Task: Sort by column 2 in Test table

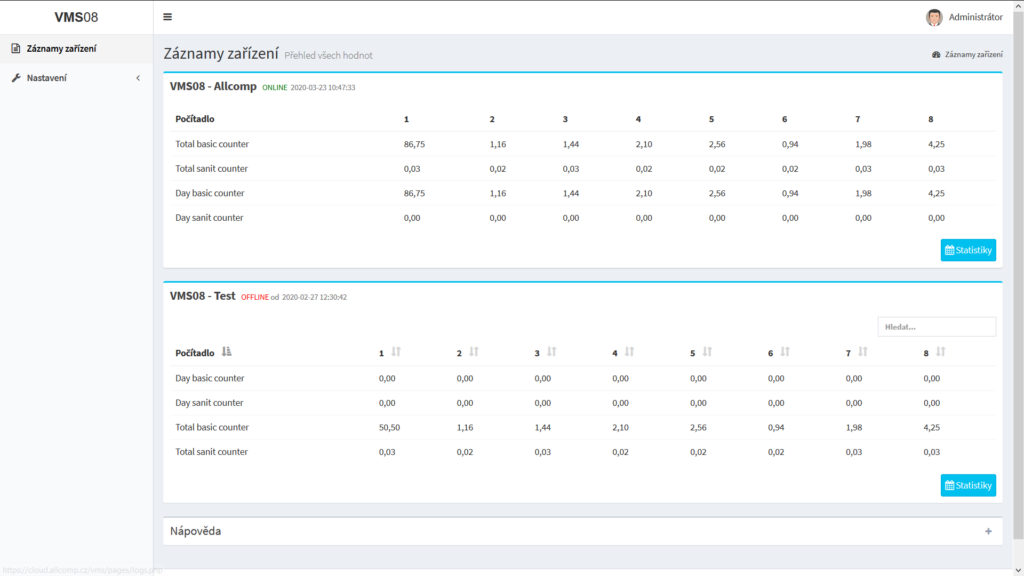Action: pyautogui.click(x=474, y=352)
